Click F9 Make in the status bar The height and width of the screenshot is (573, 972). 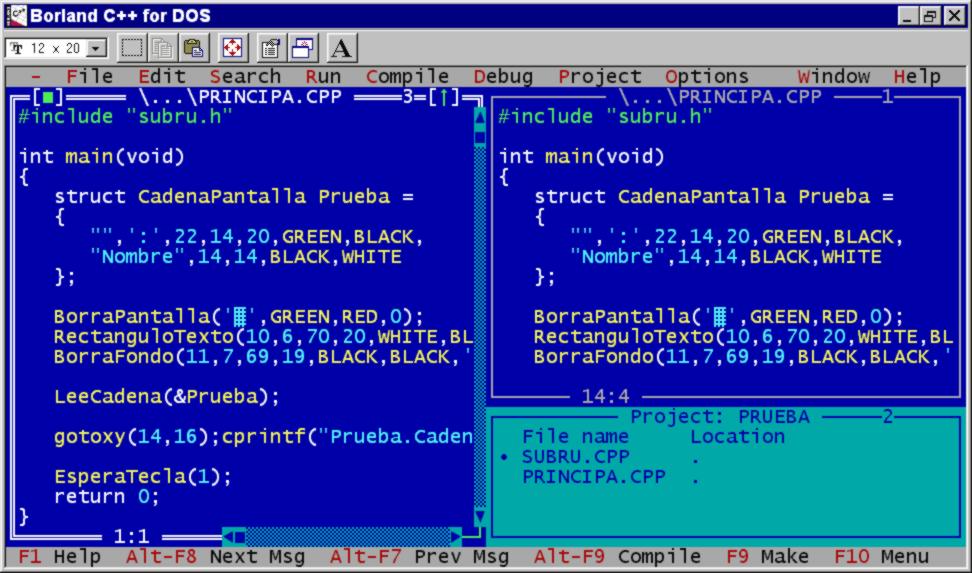[x=767, y=556]
